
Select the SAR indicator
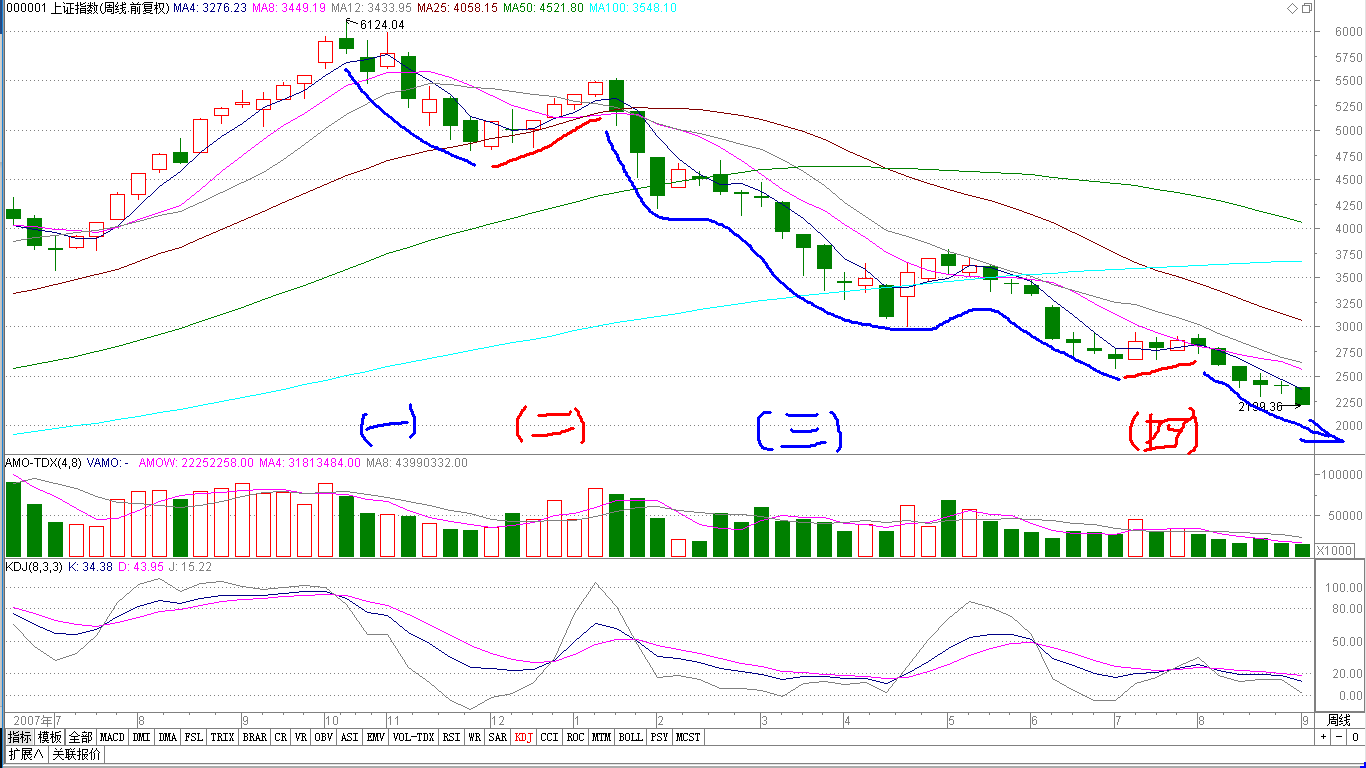click(497, 737)
